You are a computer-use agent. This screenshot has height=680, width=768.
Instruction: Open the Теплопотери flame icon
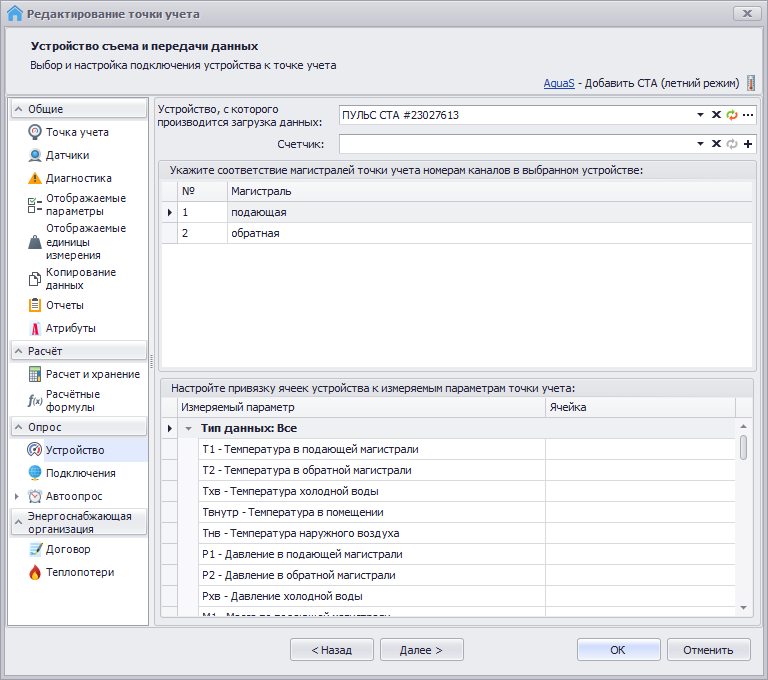coord(35,572)
